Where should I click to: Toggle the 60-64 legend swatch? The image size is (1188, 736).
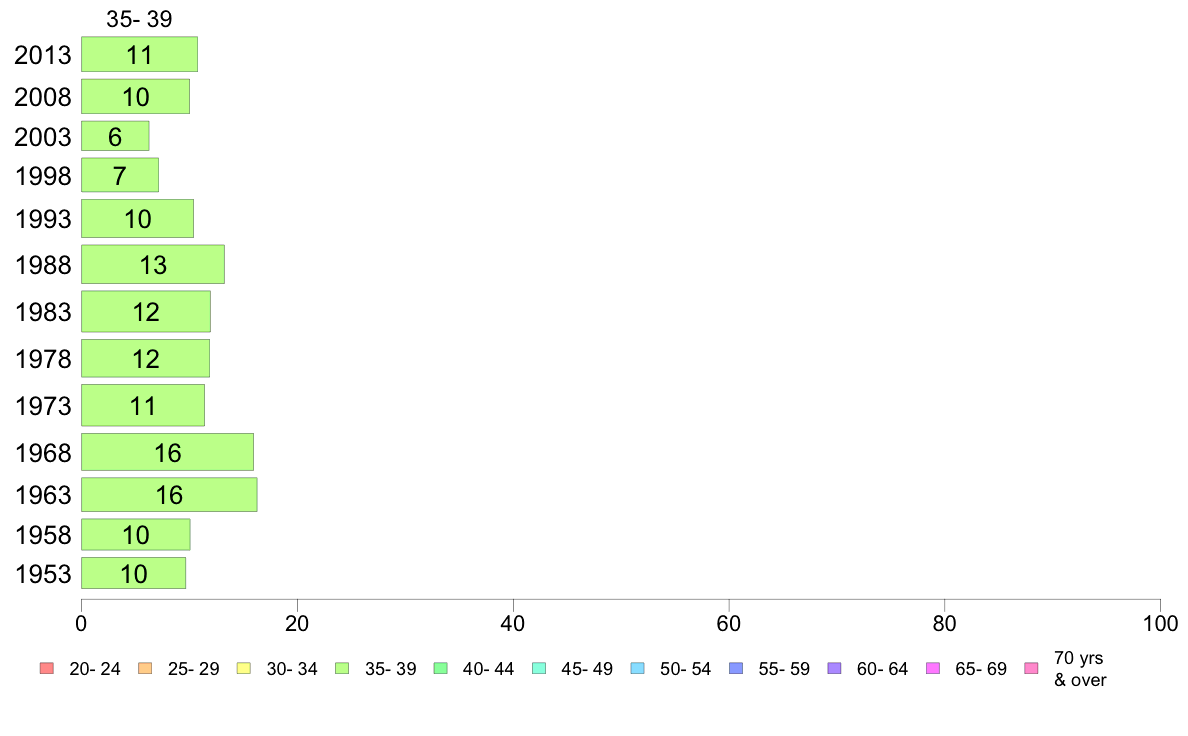coord(835,669)
